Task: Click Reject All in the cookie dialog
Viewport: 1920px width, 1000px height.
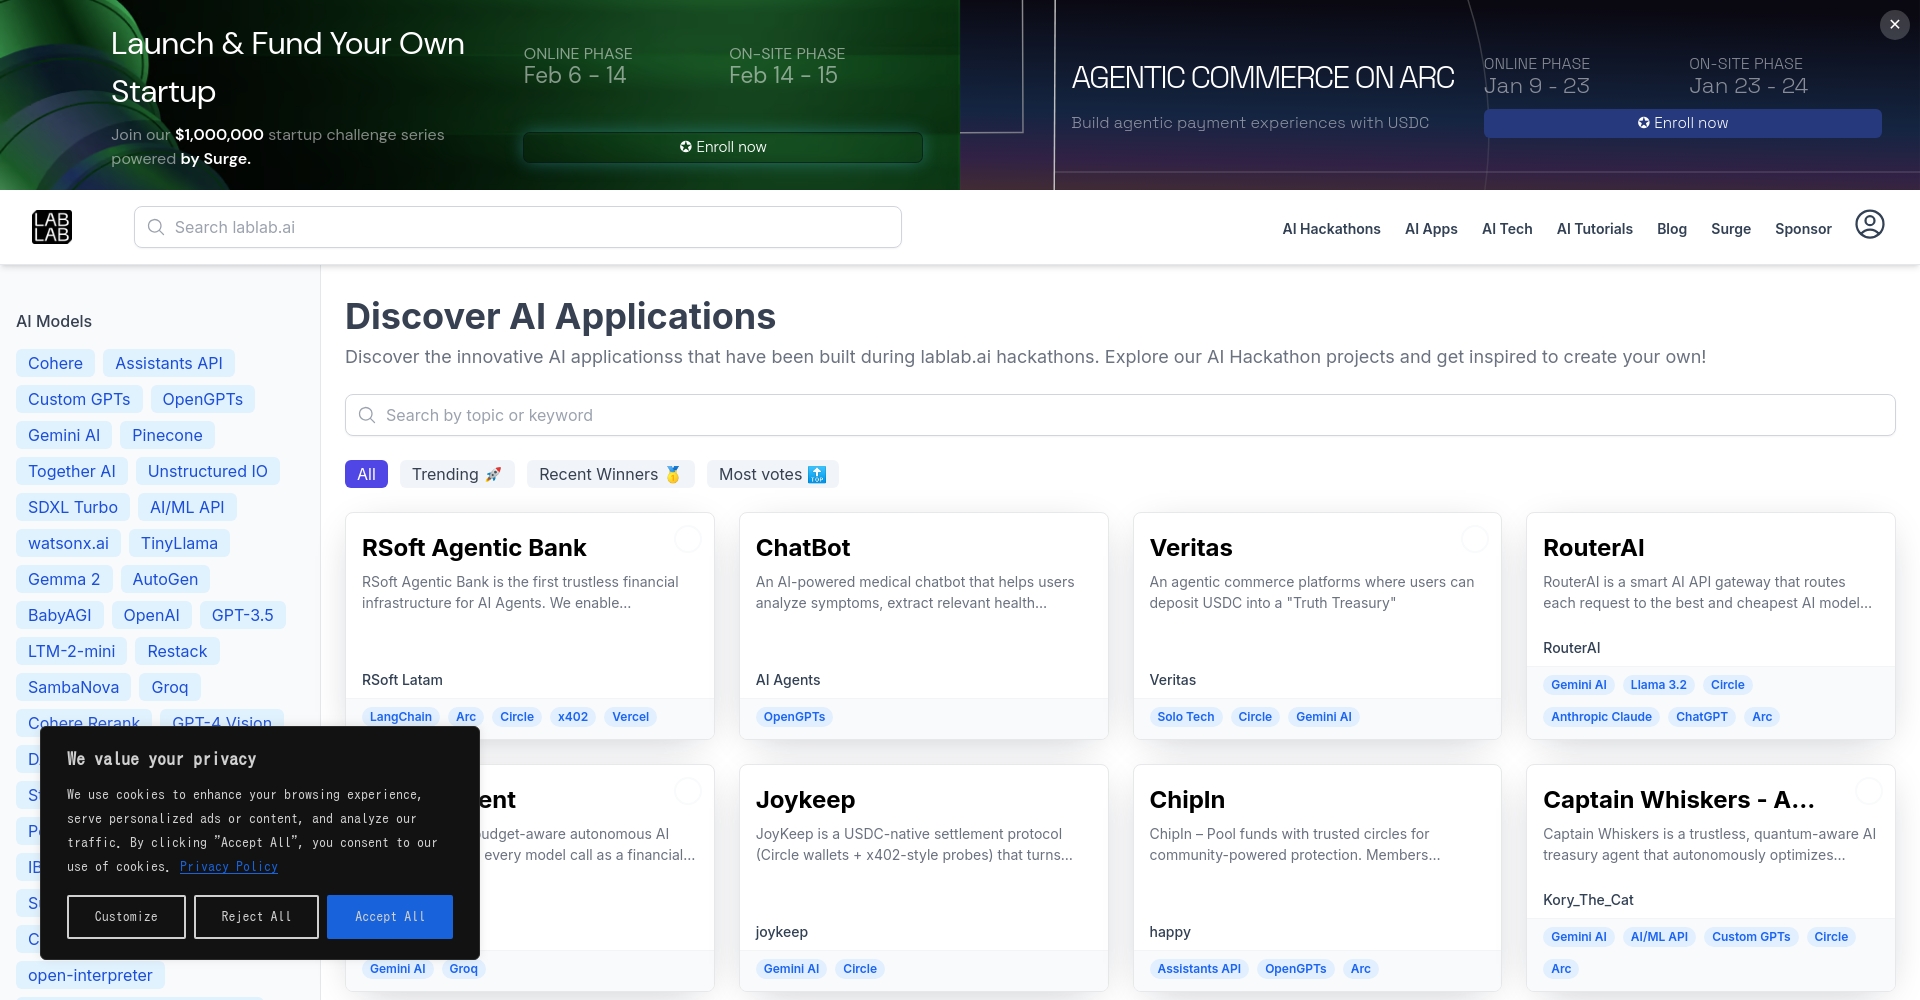Action: coord(256,917)
